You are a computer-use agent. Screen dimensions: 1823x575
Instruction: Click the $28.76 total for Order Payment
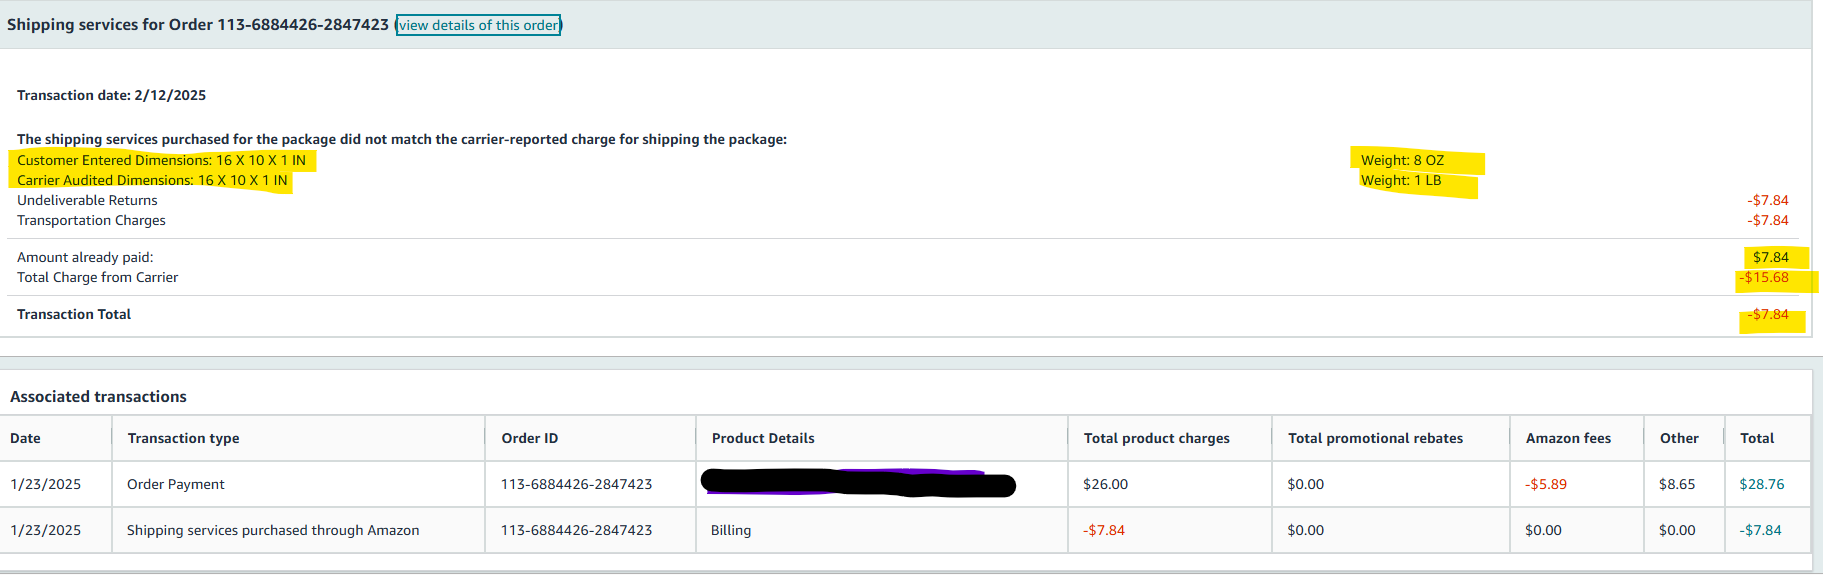point(1761,484)
